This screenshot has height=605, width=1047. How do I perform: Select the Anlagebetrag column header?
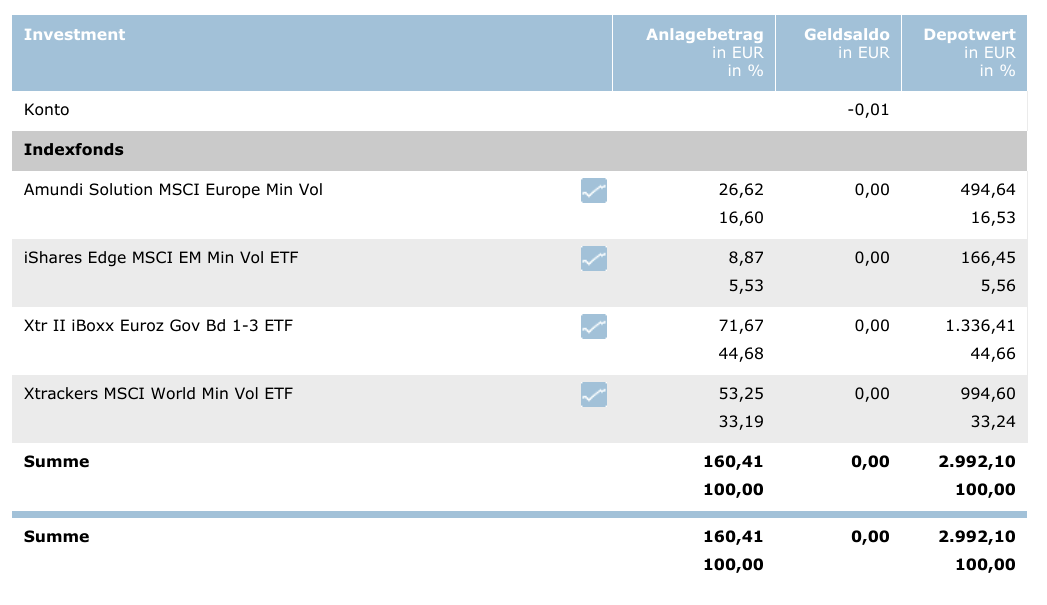pyautogui.click(x=704, y=35)
